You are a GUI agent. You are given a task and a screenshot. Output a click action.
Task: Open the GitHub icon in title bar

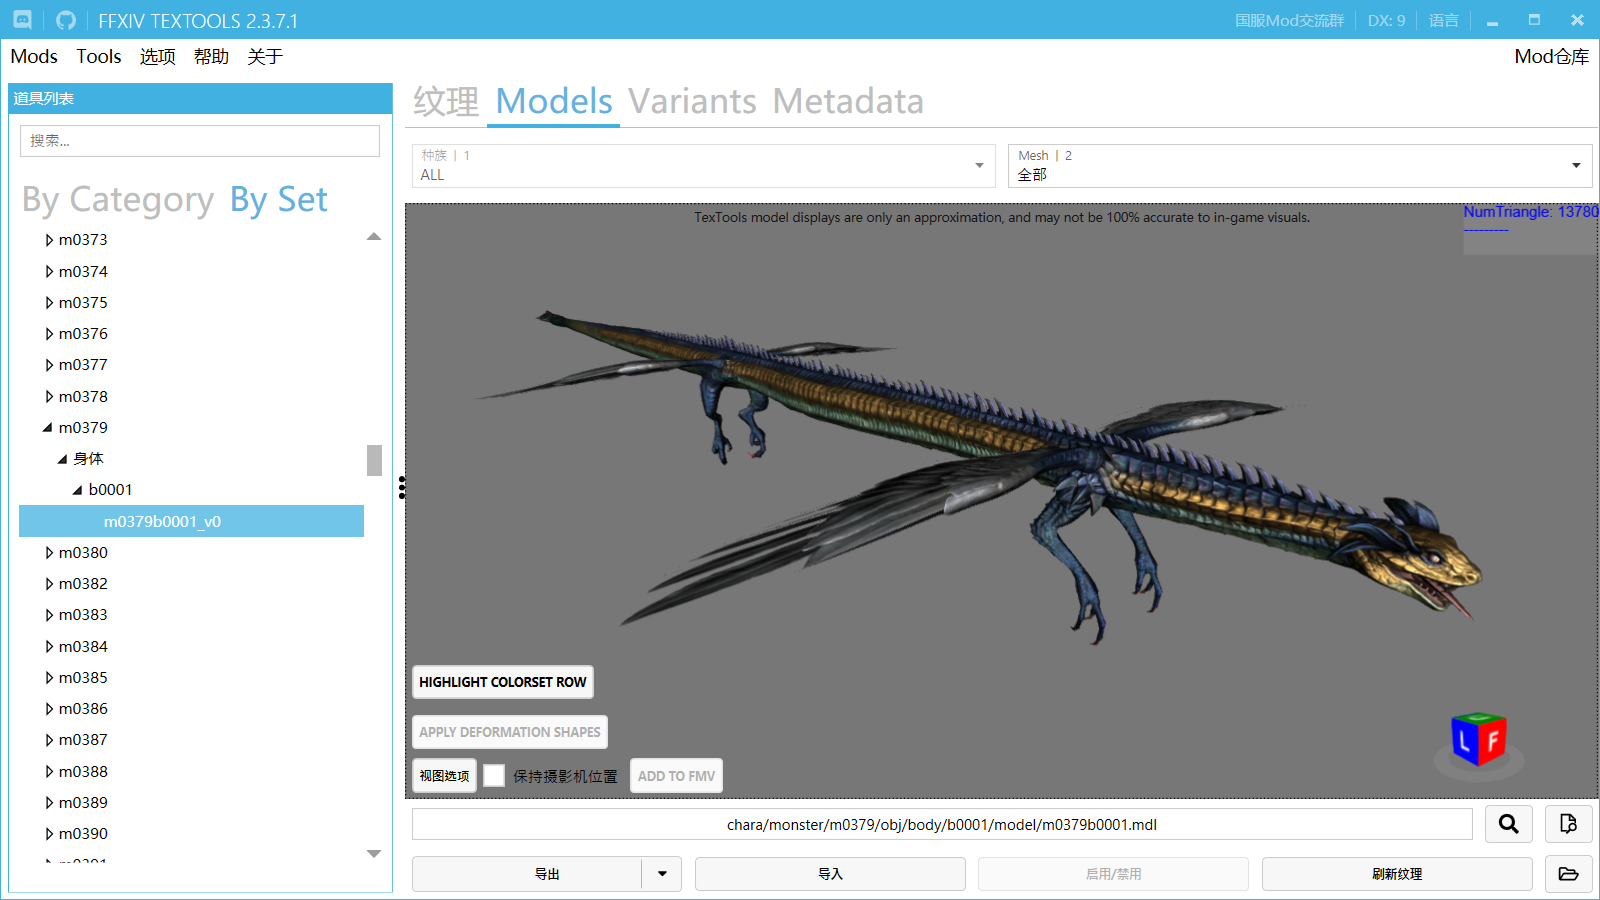(66, 20)
